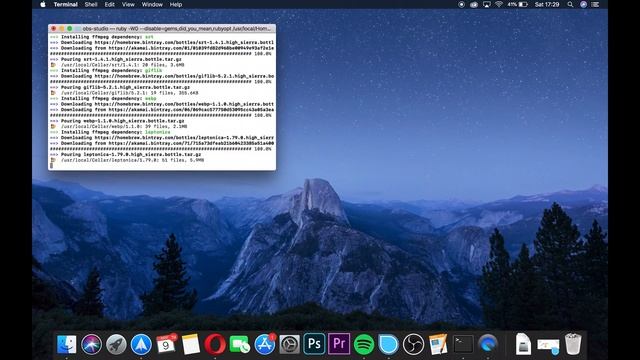Open Pages from the Dock
The width and height of the screenshot is (640, 360).
point(438,344)
